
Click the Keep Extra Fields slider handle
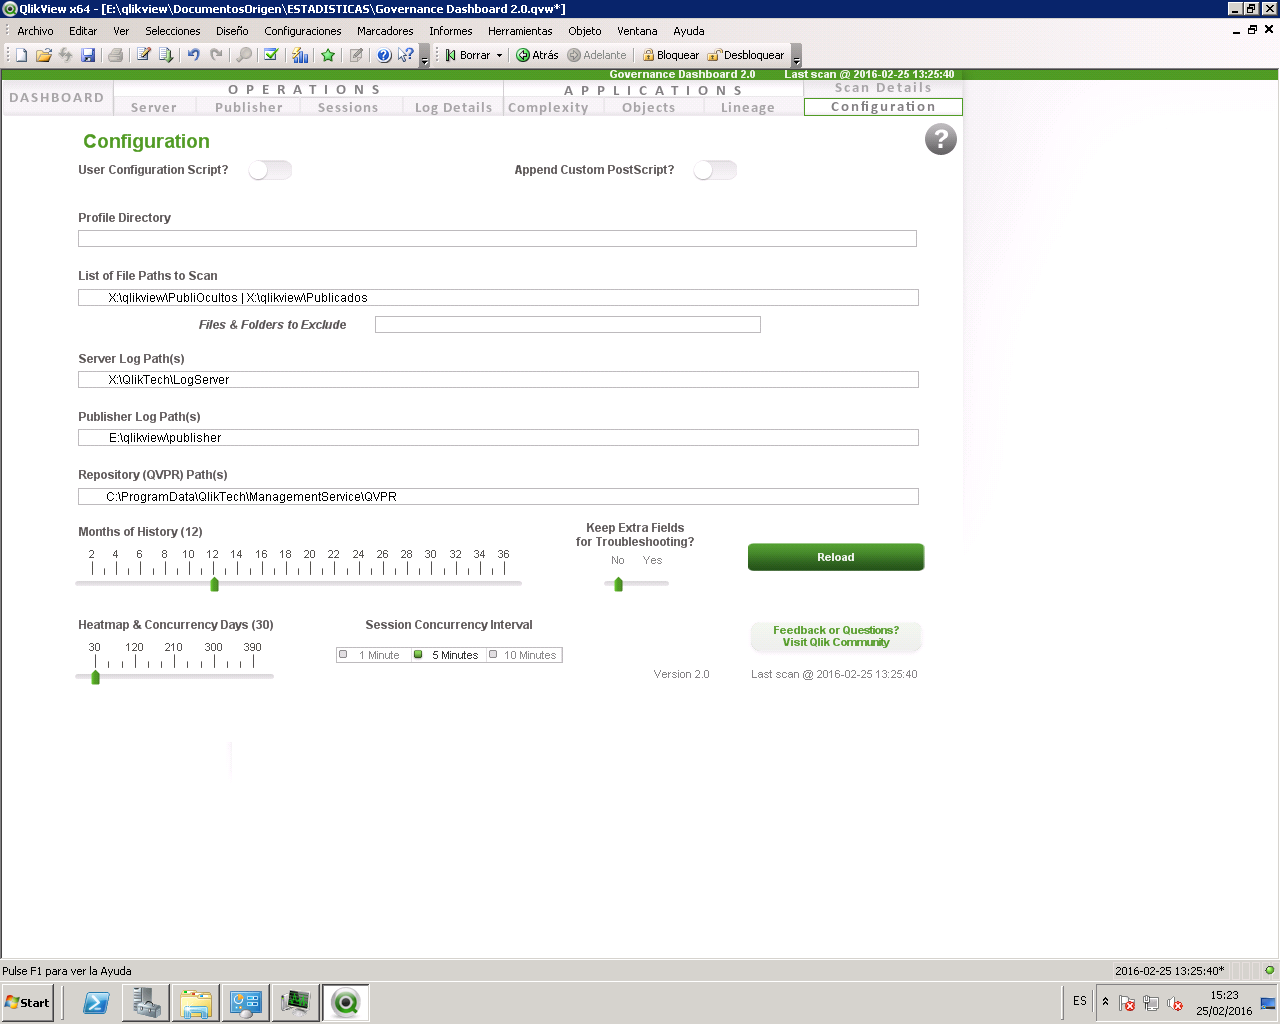coord(618,584)
